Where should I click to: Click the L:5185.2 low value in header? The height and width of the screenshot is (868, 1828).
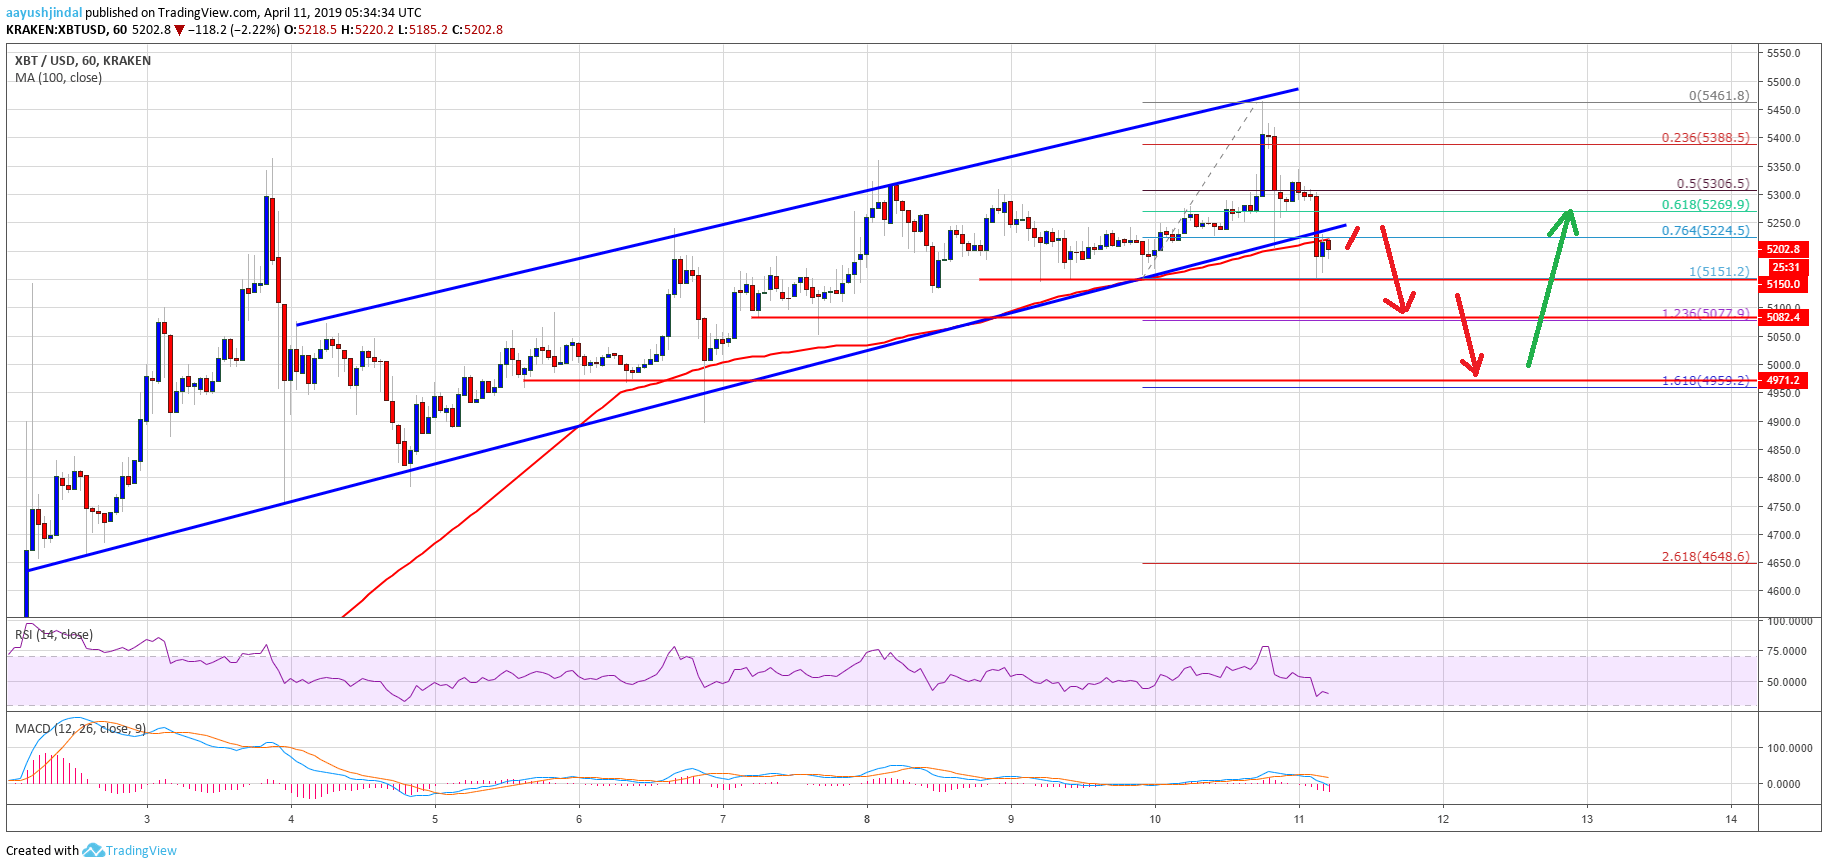pos(423,30)
